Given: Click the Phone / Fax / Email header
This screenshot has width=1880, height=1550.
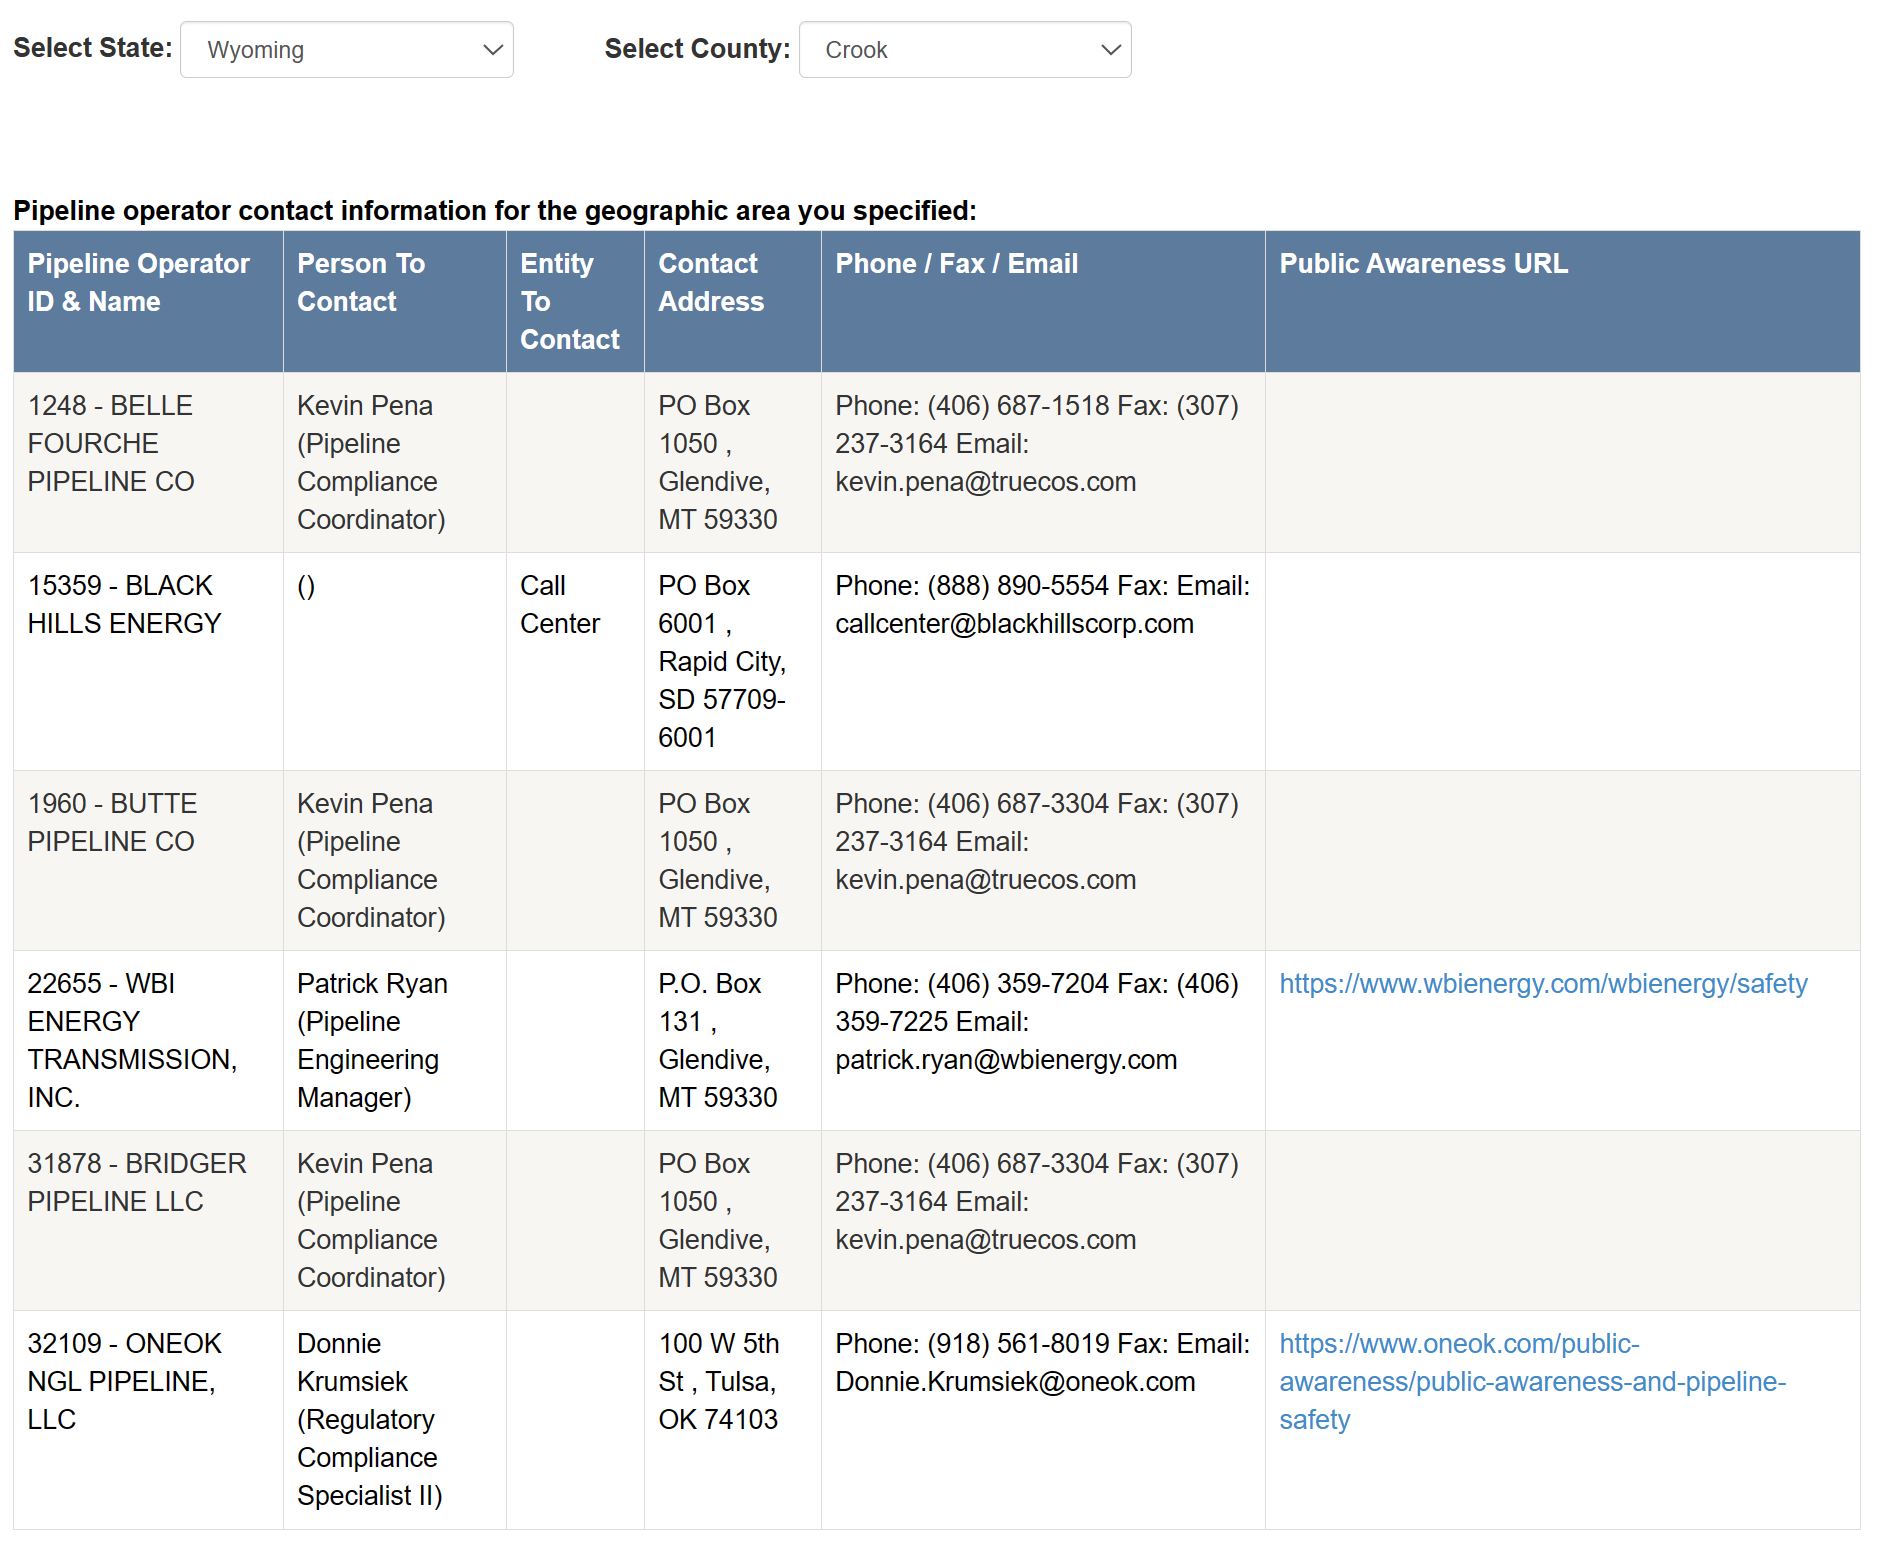Looking at the screenshot, I should tap(1043, 302).
